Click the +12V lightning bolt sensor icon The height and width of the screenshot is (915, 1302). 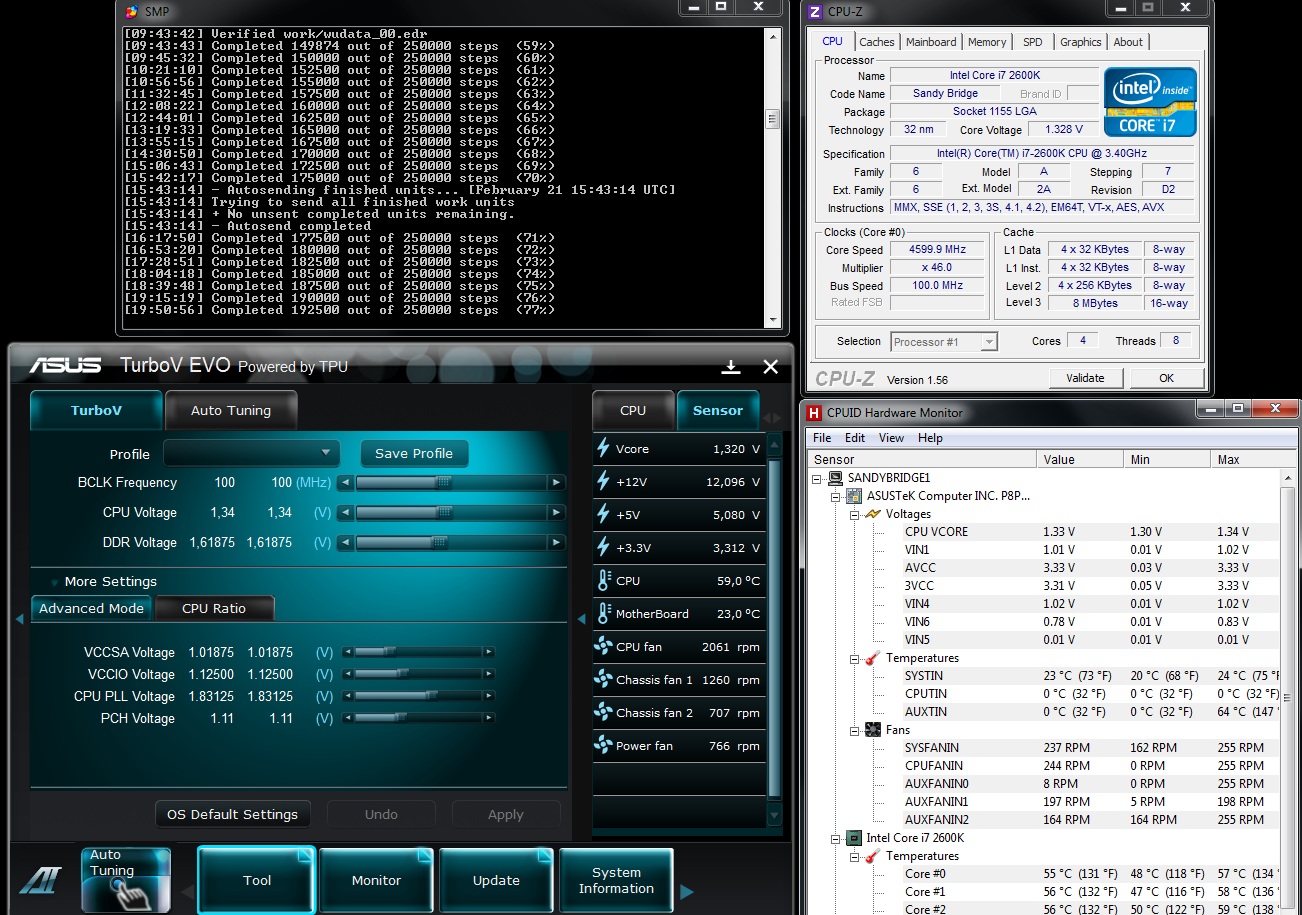pyautogui.click(x=603, y=482)
